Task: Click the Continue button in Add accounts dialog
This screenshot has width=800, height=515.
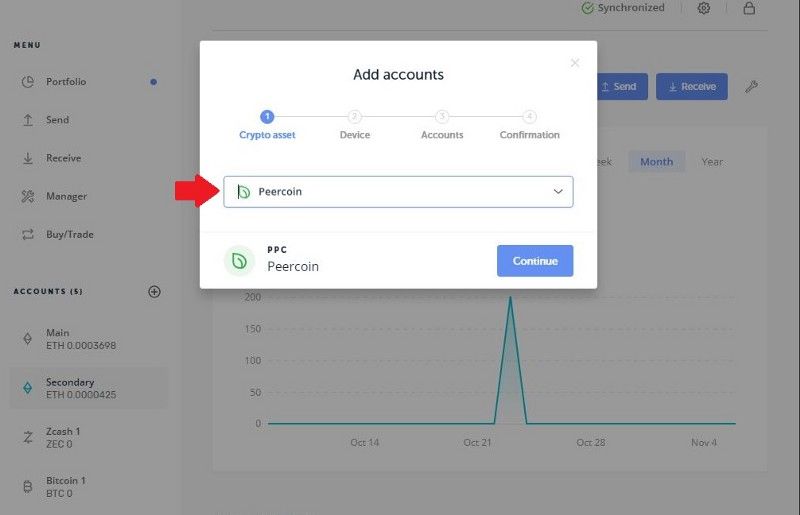Action: coord(535,261)
